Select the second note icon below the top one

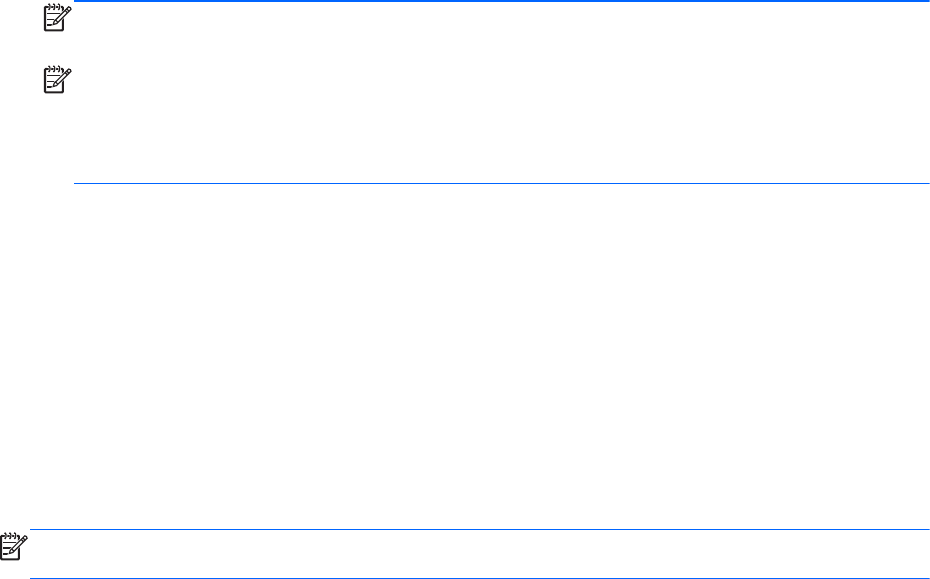coord(58,80)
